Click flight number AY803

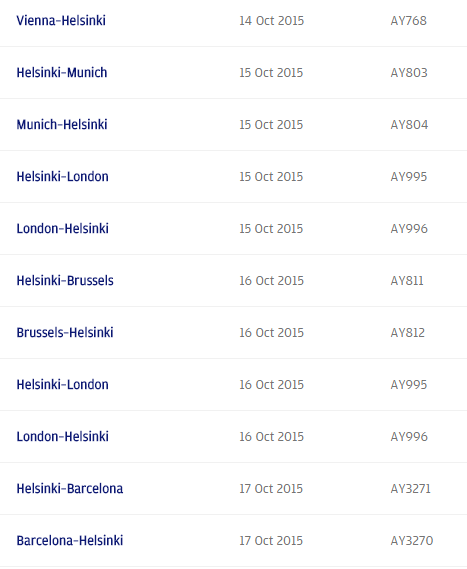(409, 73)
